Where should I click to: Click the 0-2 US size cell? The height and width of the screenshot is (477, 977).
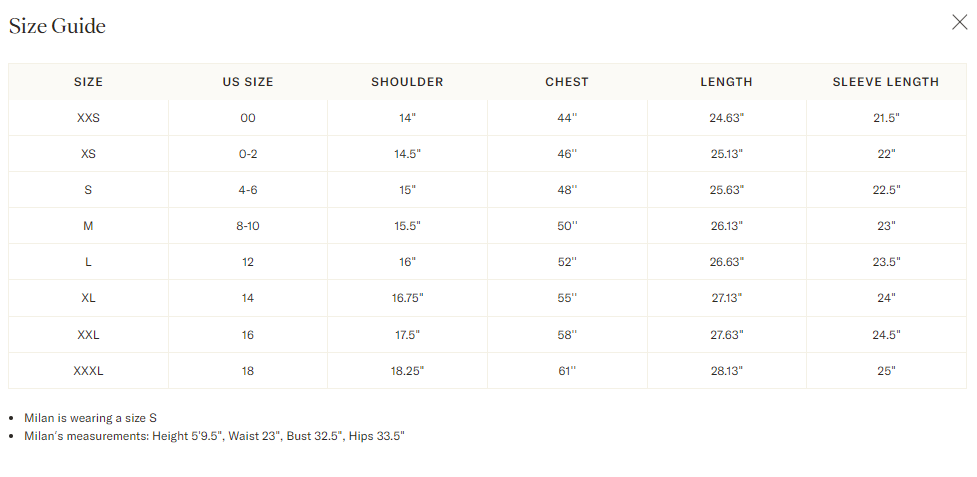coord(248,154)
